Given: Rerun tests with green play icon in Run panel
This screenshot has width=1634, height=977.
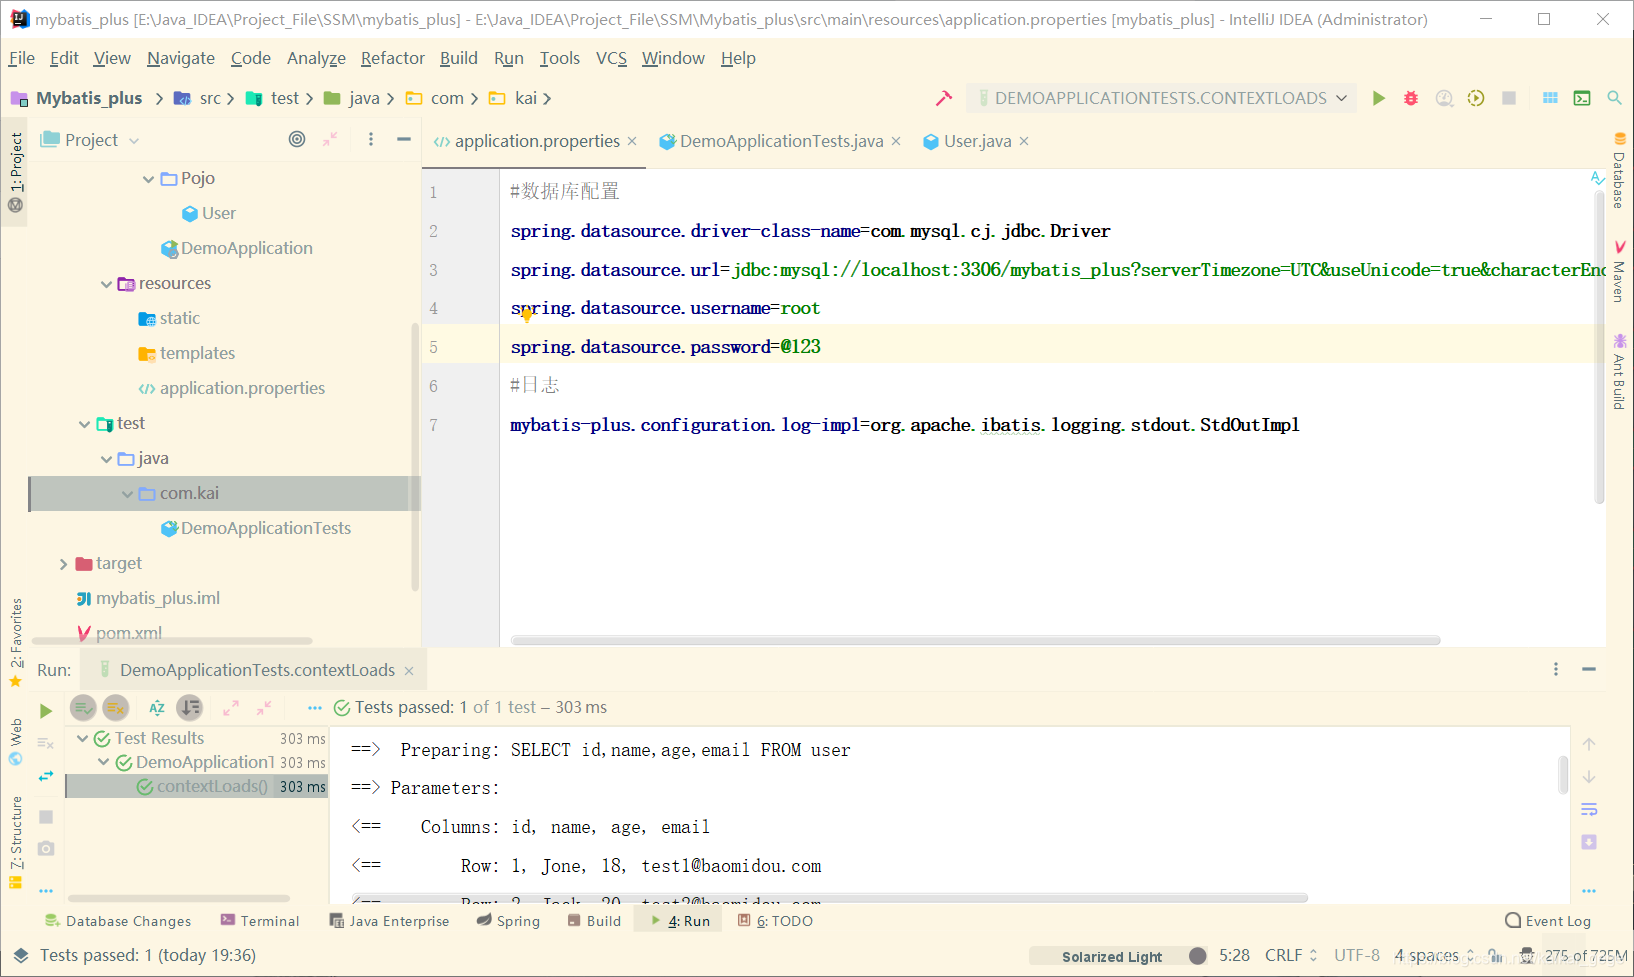Looking at the screenshot, I should click(x=46, y=711).
